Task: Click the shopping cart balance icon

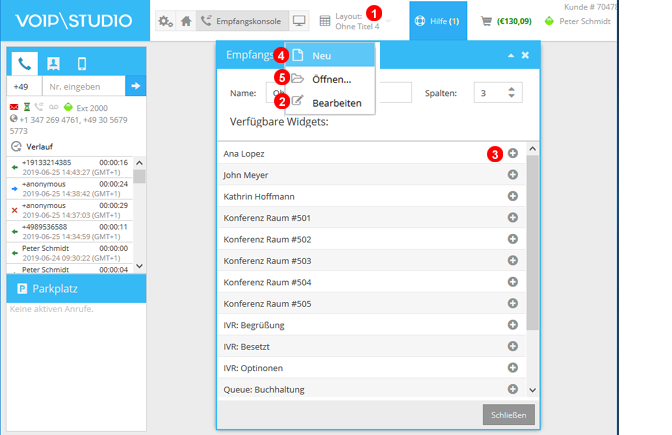Action: 487,21
